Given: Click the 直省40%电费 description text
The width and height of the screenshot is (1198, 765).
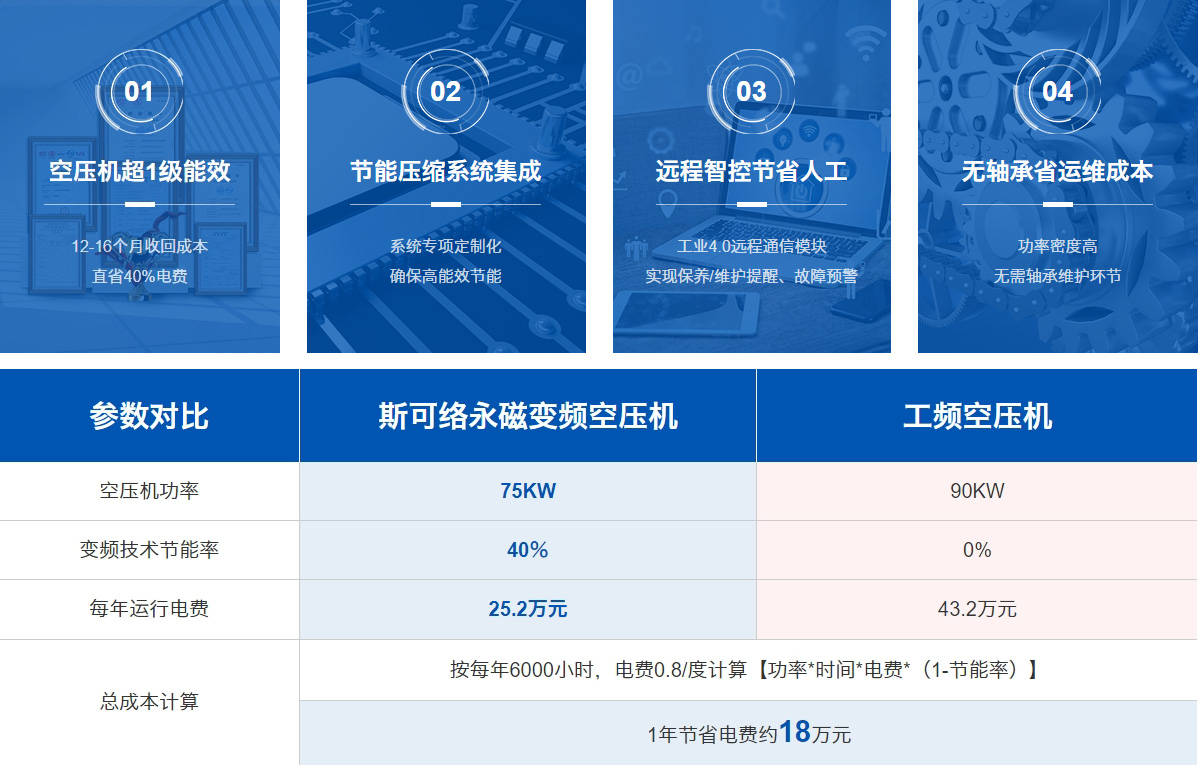Looking at the screenshot, I should click(139, 276).
